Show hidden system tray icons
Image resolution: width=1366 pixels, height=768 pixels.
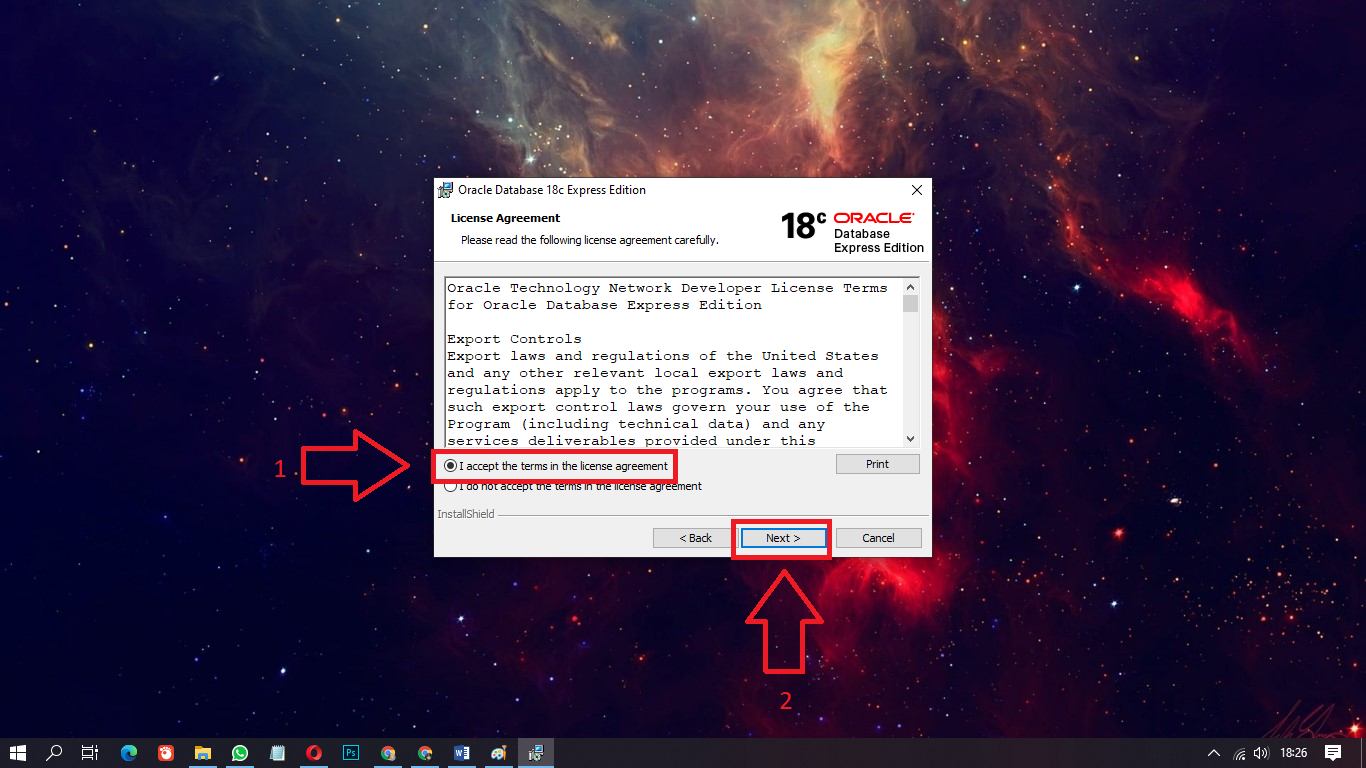point(1214,753)
